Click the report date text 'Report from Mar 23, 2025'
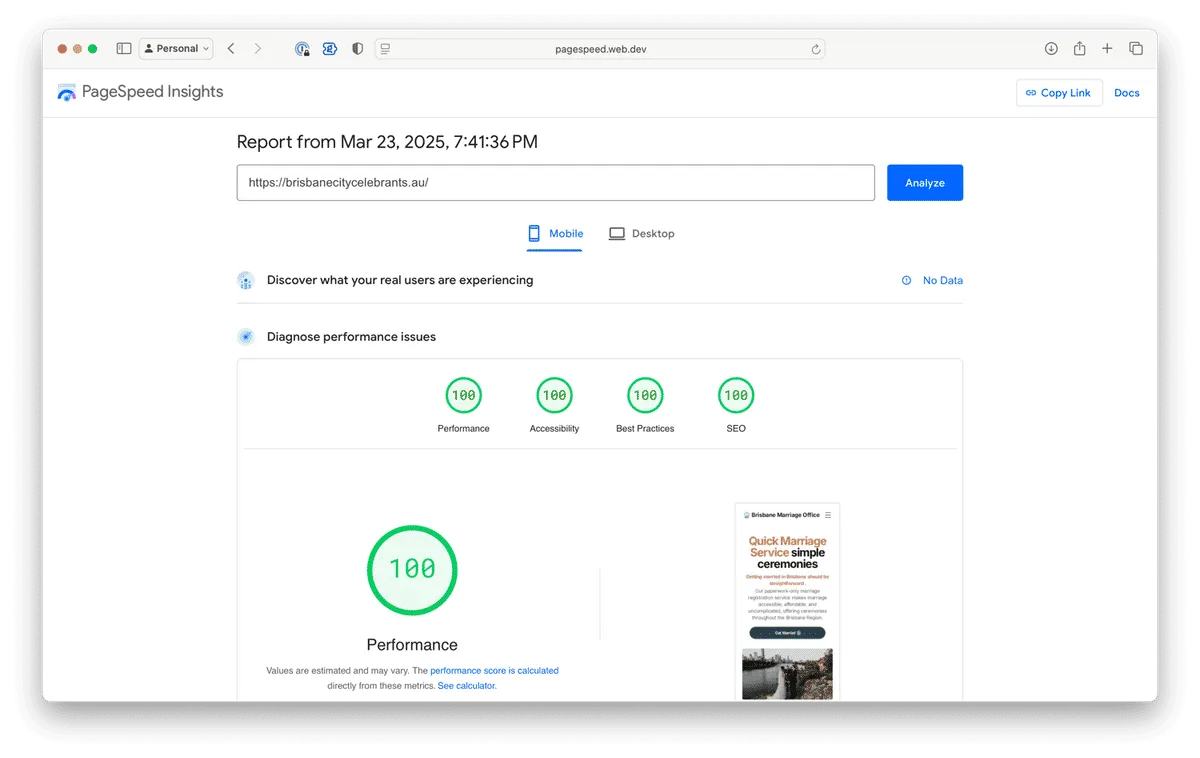Viewport: 1200px width, 758px height. 387,142
